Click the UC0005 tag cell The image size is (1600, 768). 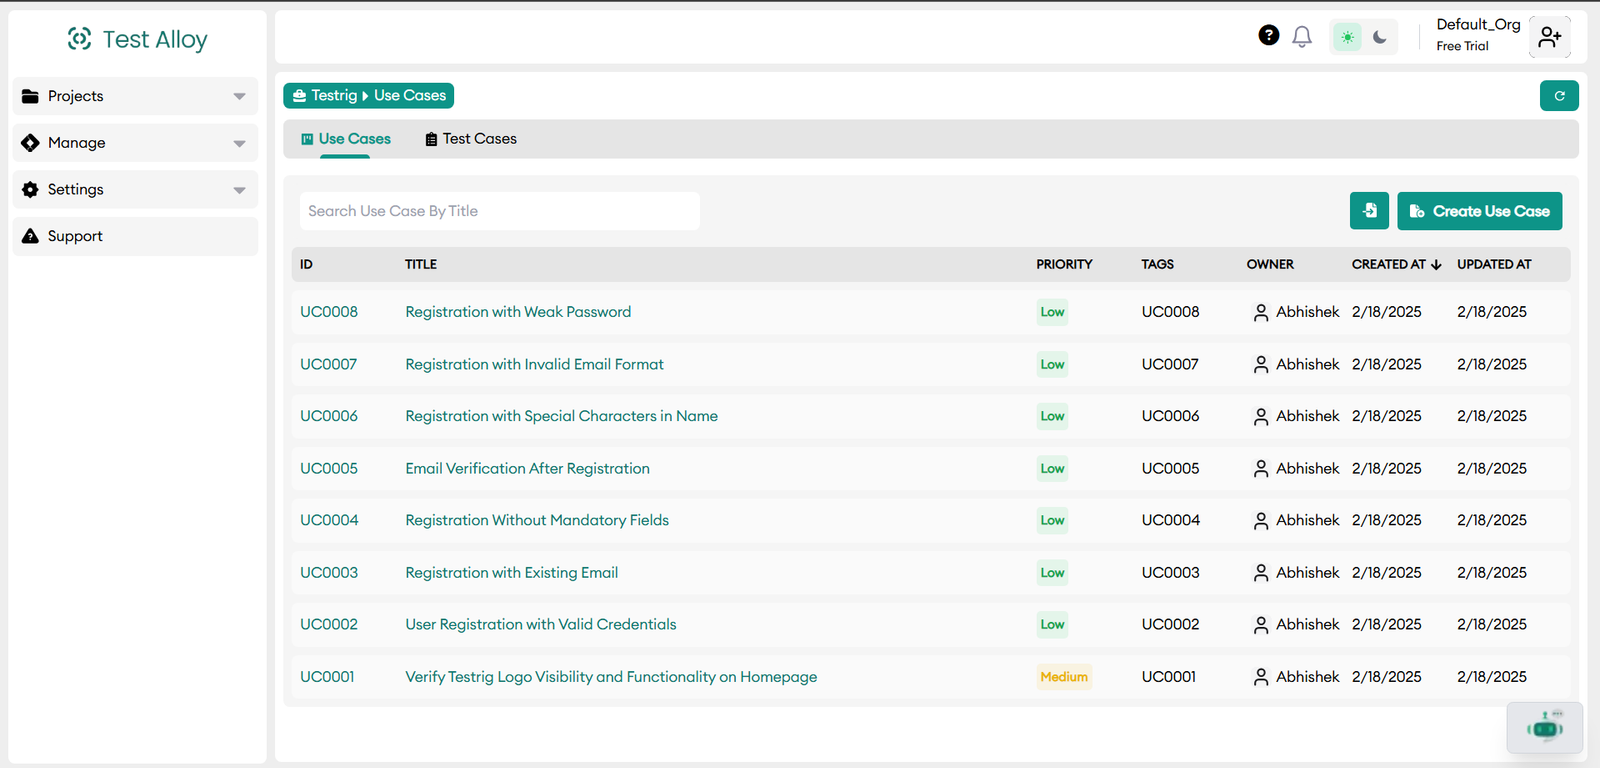(1170, 468)
